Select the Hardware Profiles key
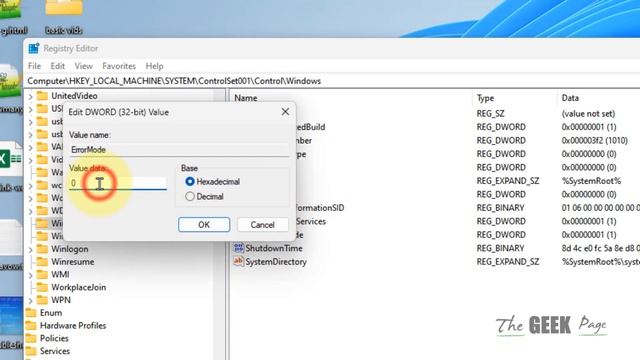 73,326
